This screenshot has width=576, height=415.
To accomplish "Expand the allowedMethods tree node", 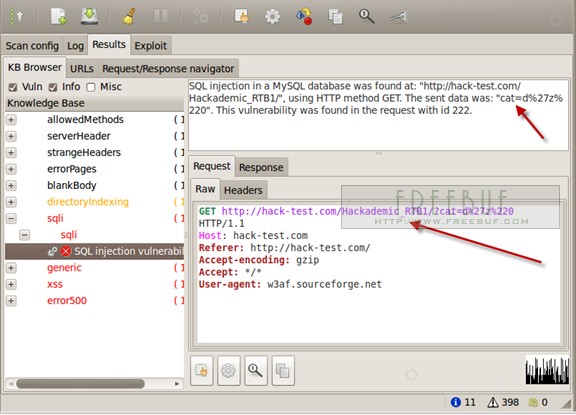I will (11, 120).
